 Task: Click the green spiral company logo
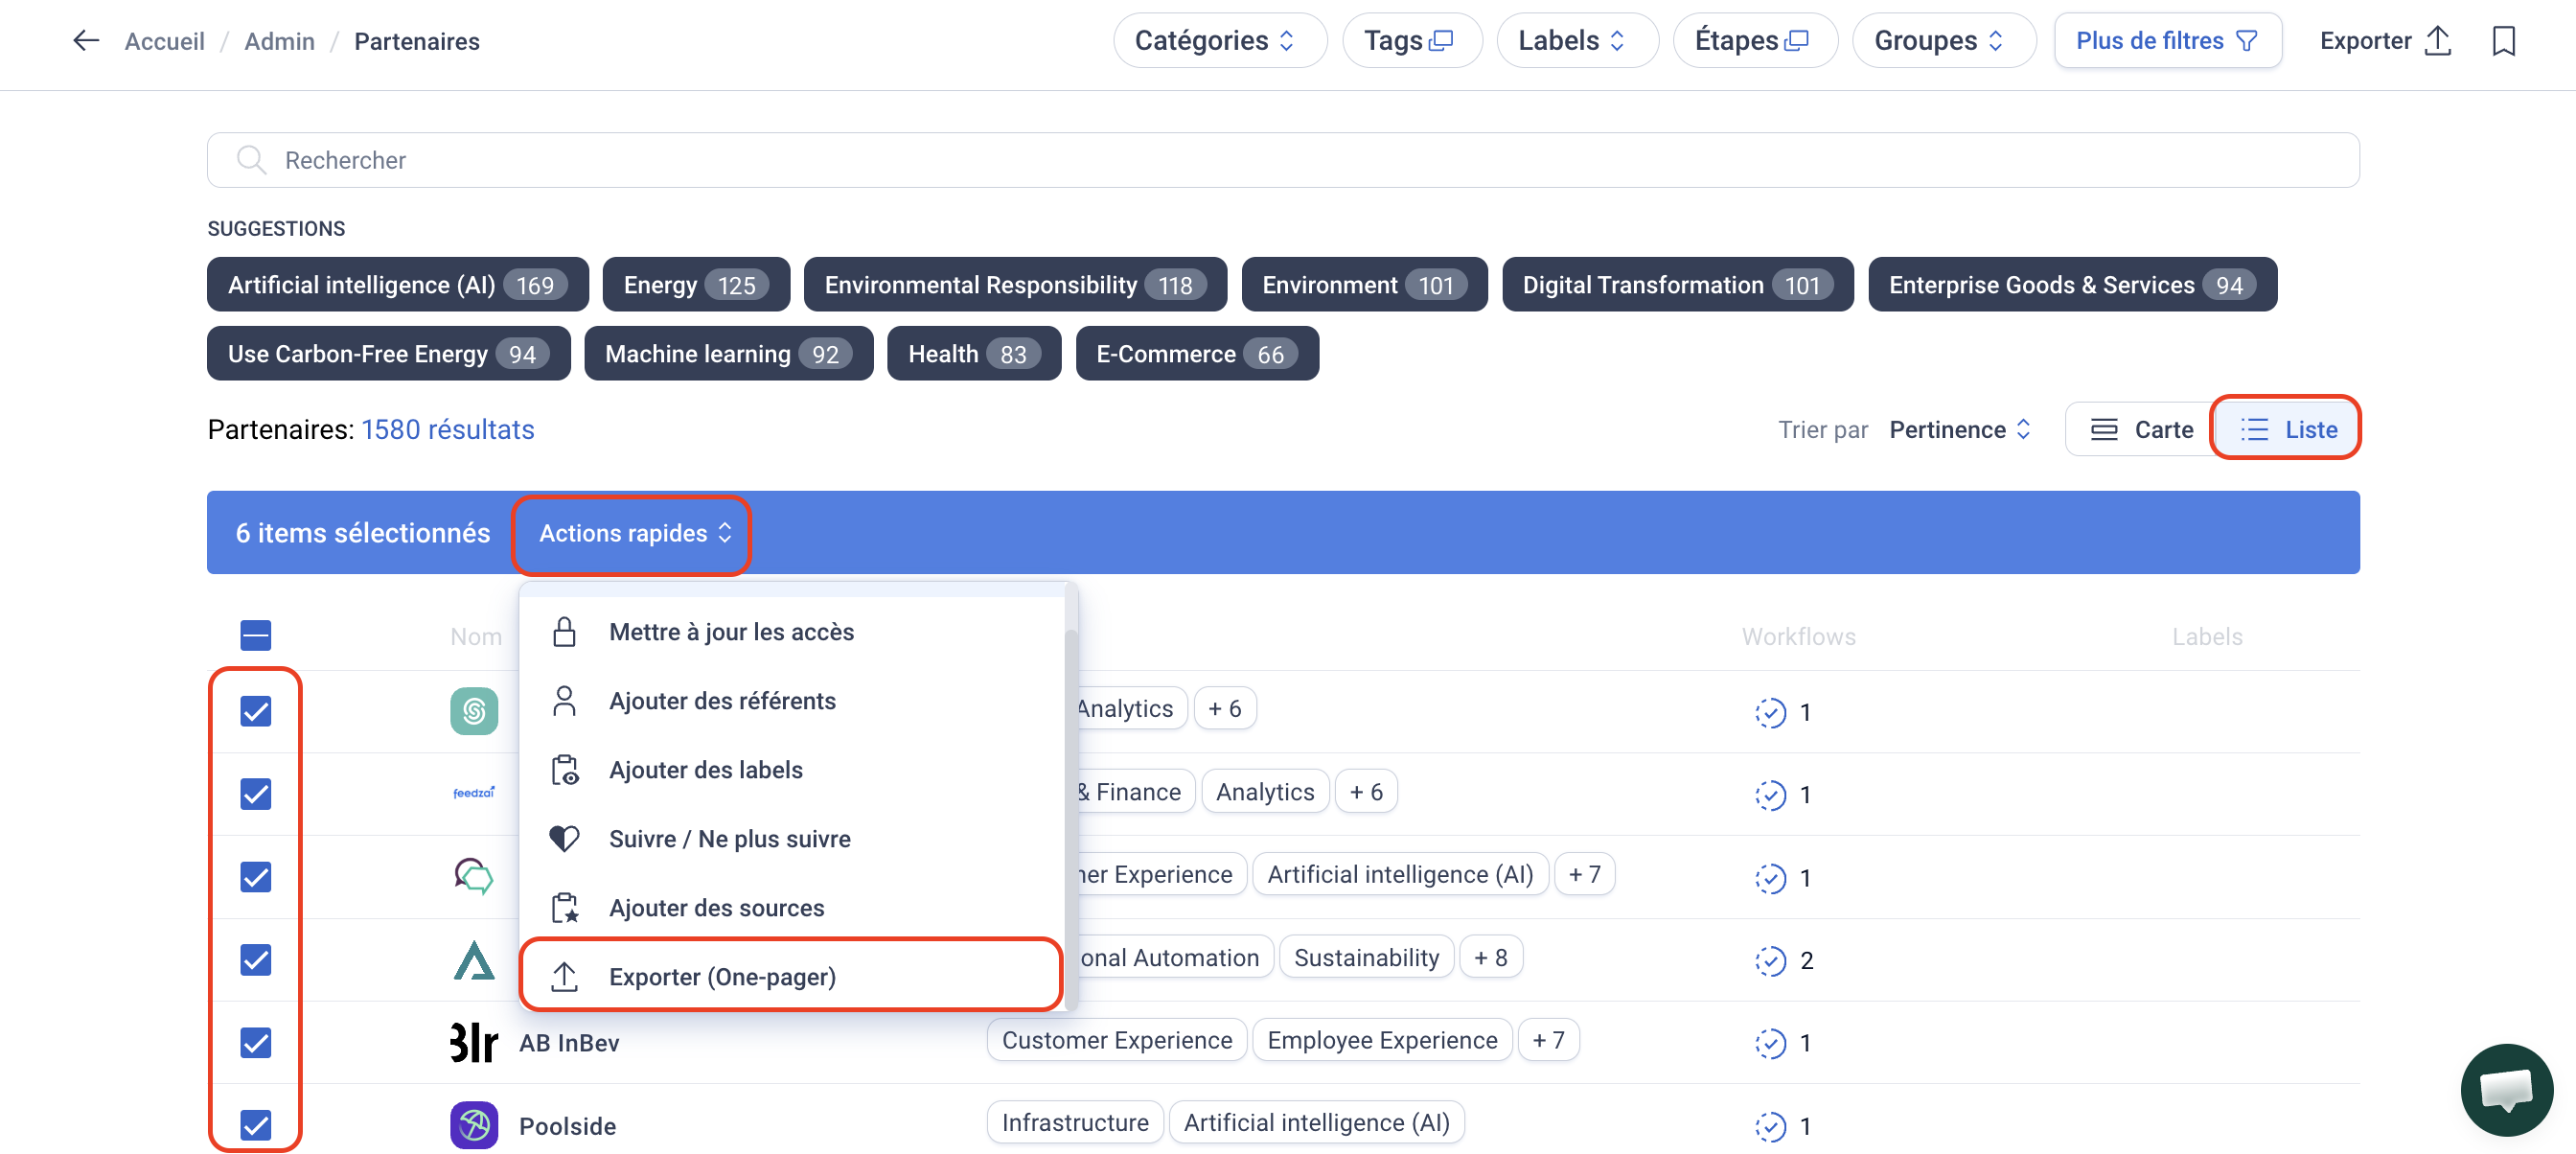pos(474,711)
